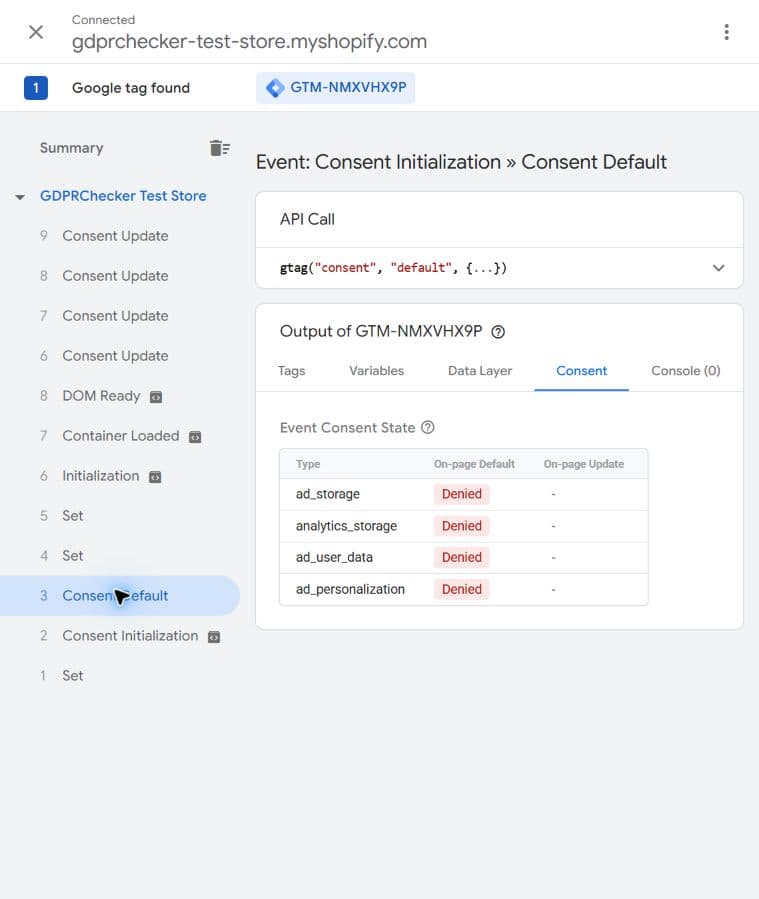759x899 pixels.
Task: Select event 5 Set
Action: pos(73,515)
